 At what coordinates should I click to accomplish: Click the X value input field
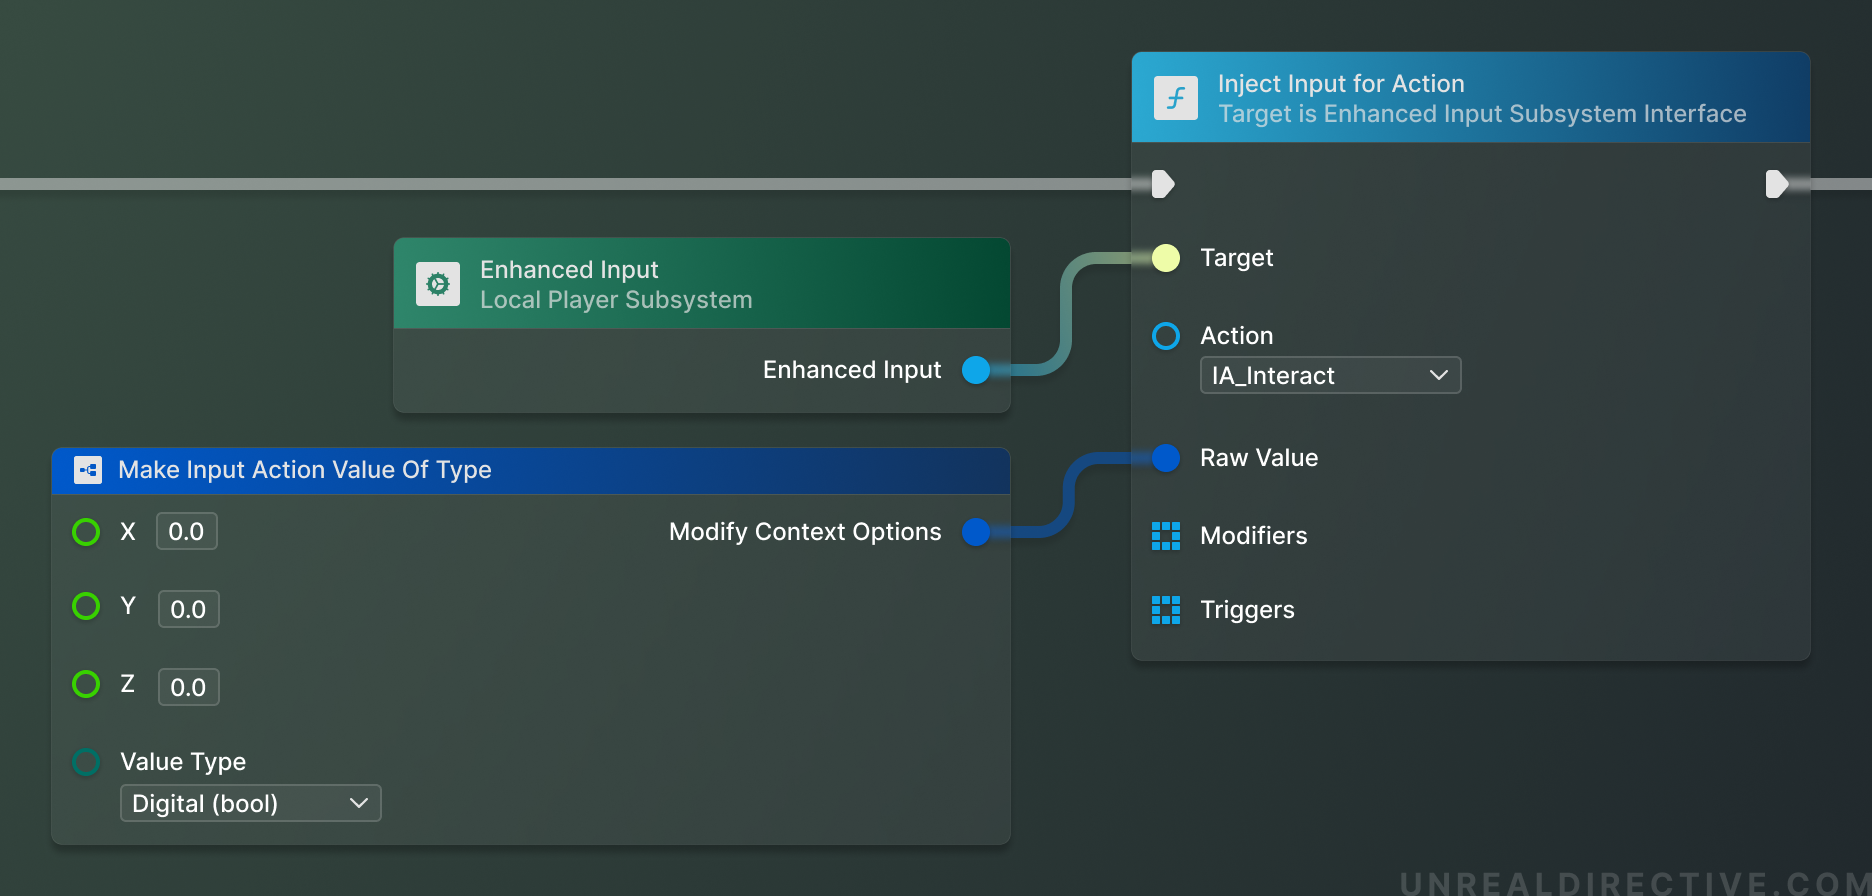coord(186,532)
